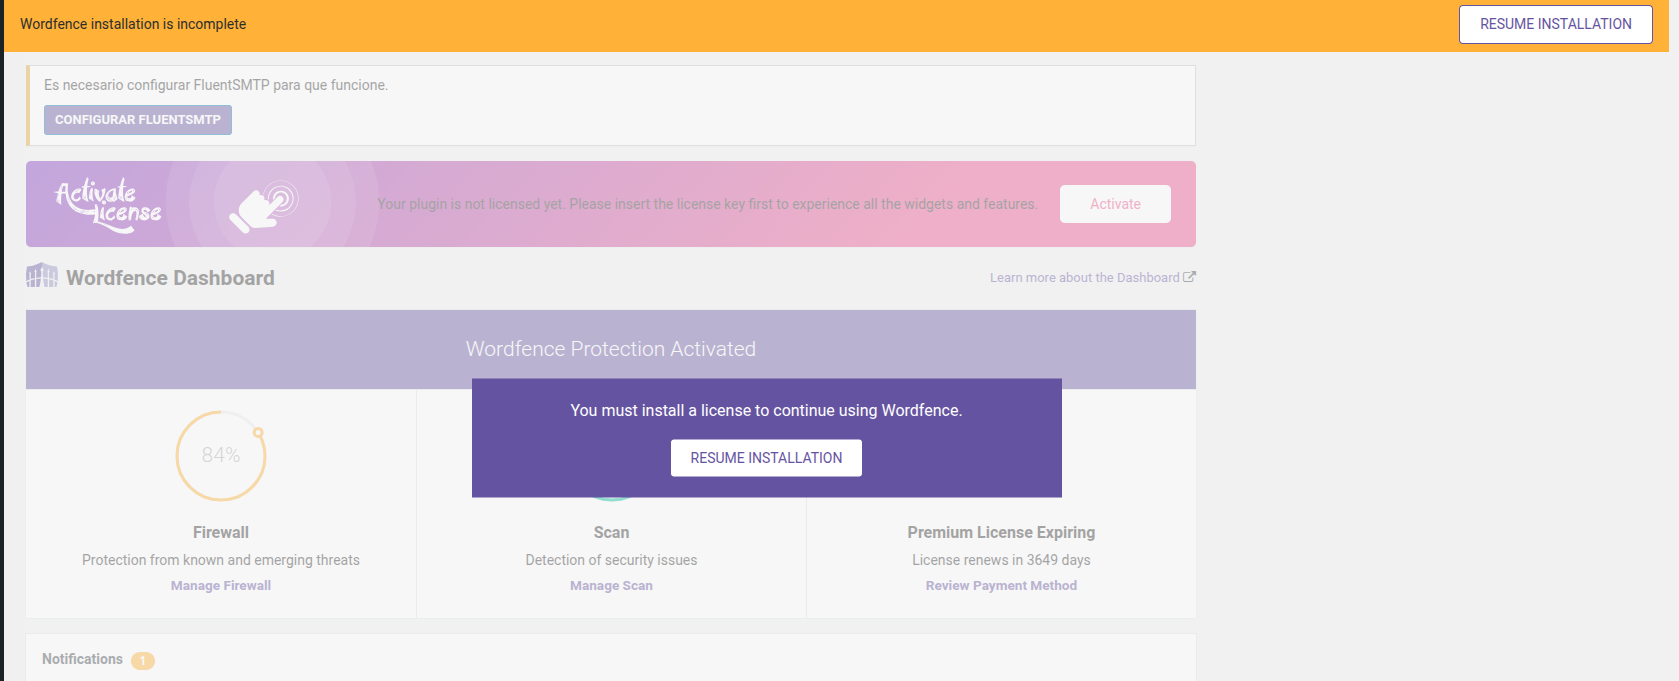The height and width of the screenshot is (681, 1679).
Task: Click the Scan section heading
Action: point(611,533)
